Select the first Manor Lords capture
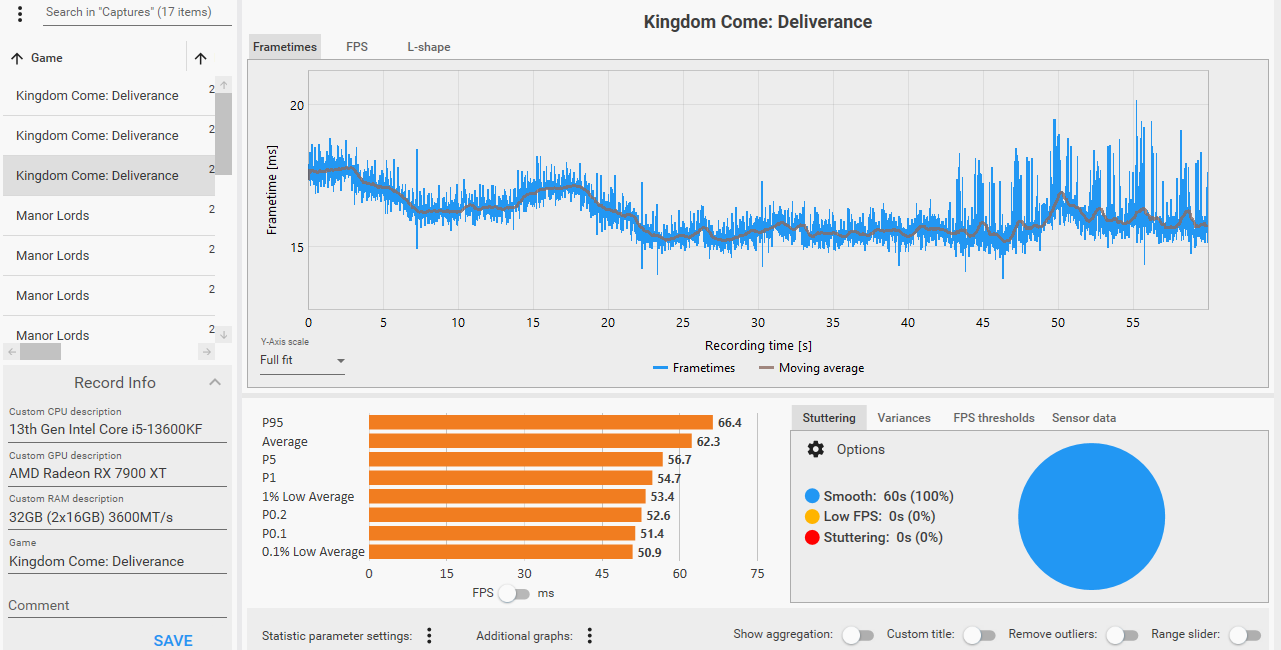The width and height of the screenshot is (1281, 650). click(108, 216)
